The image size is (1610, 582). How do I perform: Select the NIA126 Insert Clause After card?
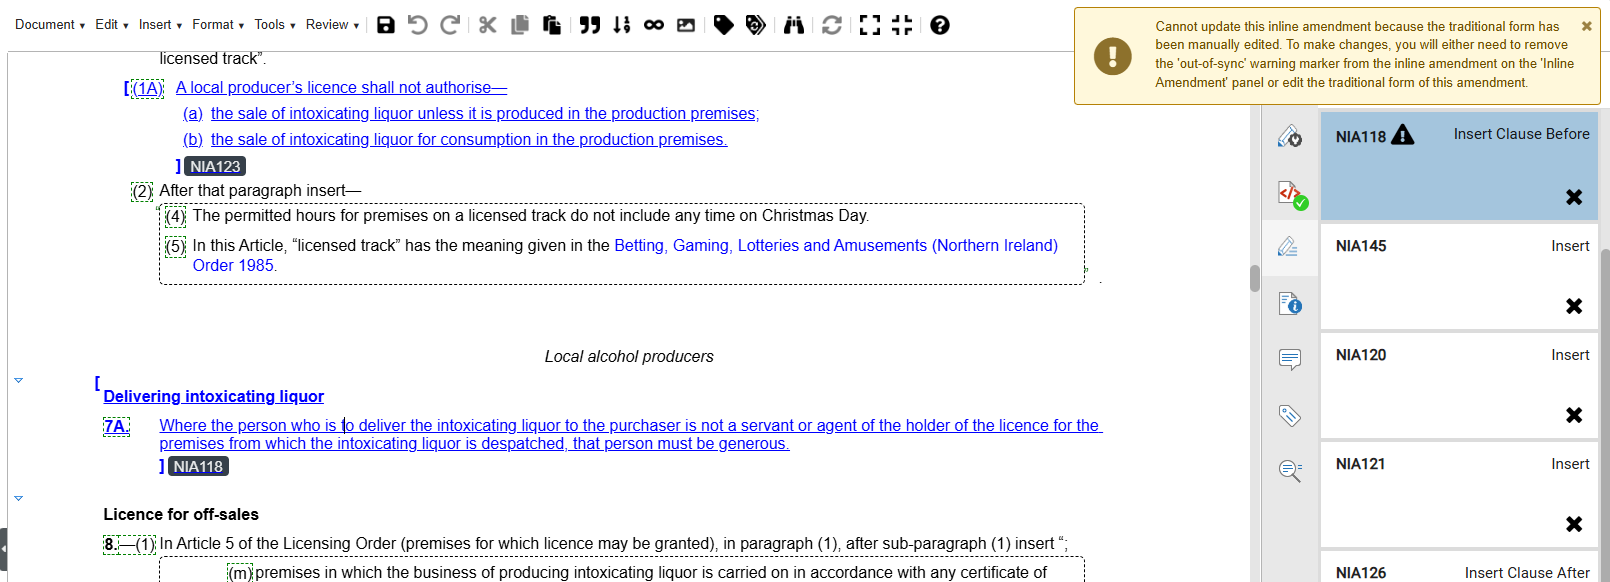[1458, 567]
